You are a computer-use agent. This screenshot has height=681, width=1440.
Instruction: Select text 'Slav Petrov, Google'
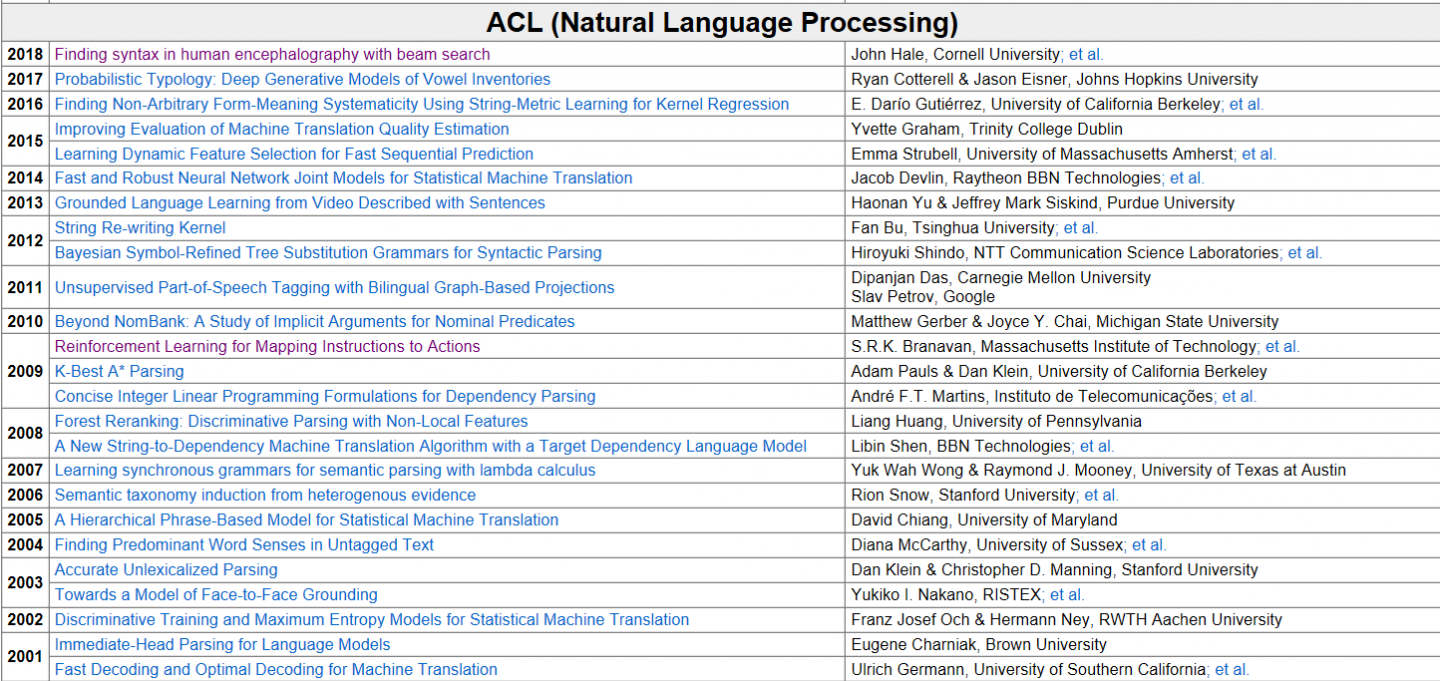coord(923,297)
